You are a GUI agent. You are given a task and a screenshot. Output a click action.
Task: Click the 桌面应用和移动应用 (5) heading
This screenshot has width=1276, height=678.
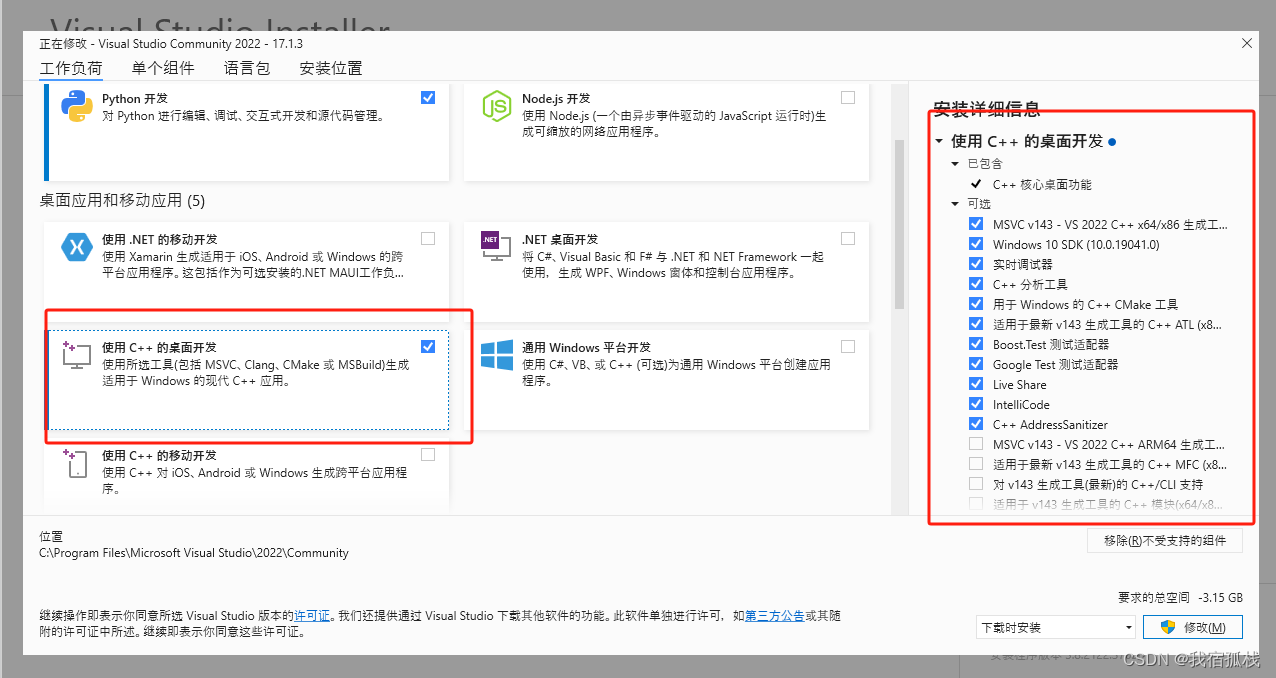coord(122,200)
